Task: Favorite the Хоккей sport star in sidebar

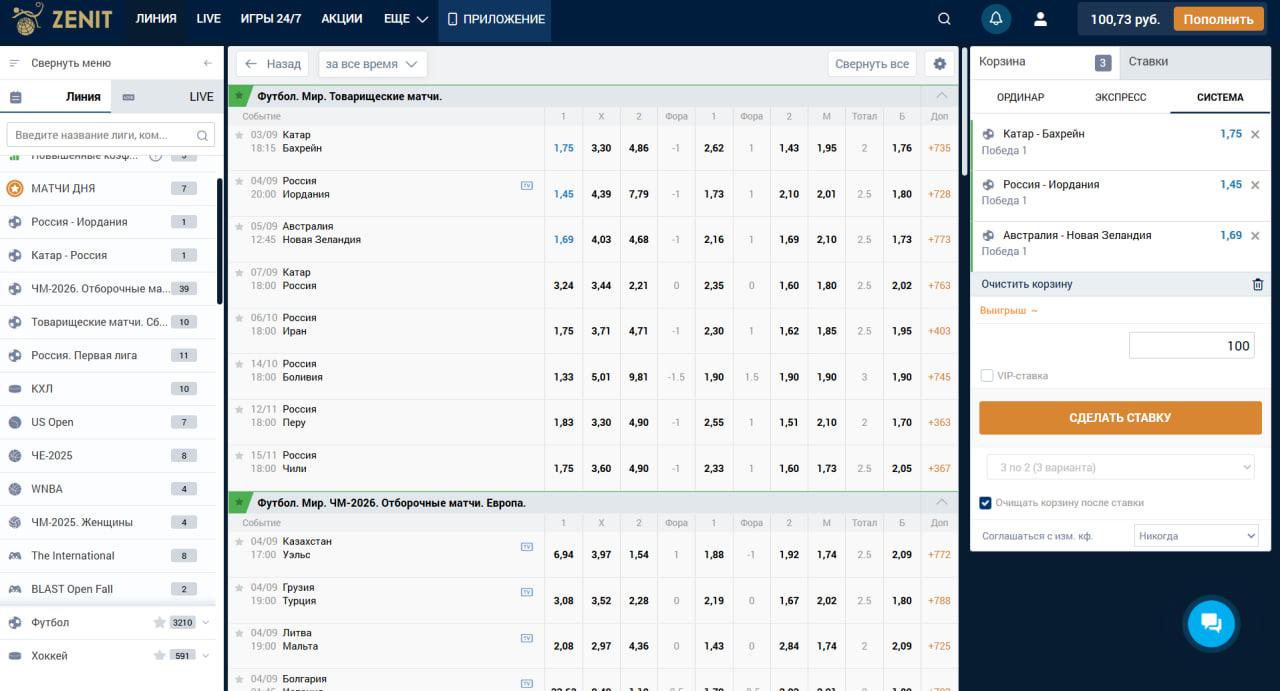Action: click(159, 656)
